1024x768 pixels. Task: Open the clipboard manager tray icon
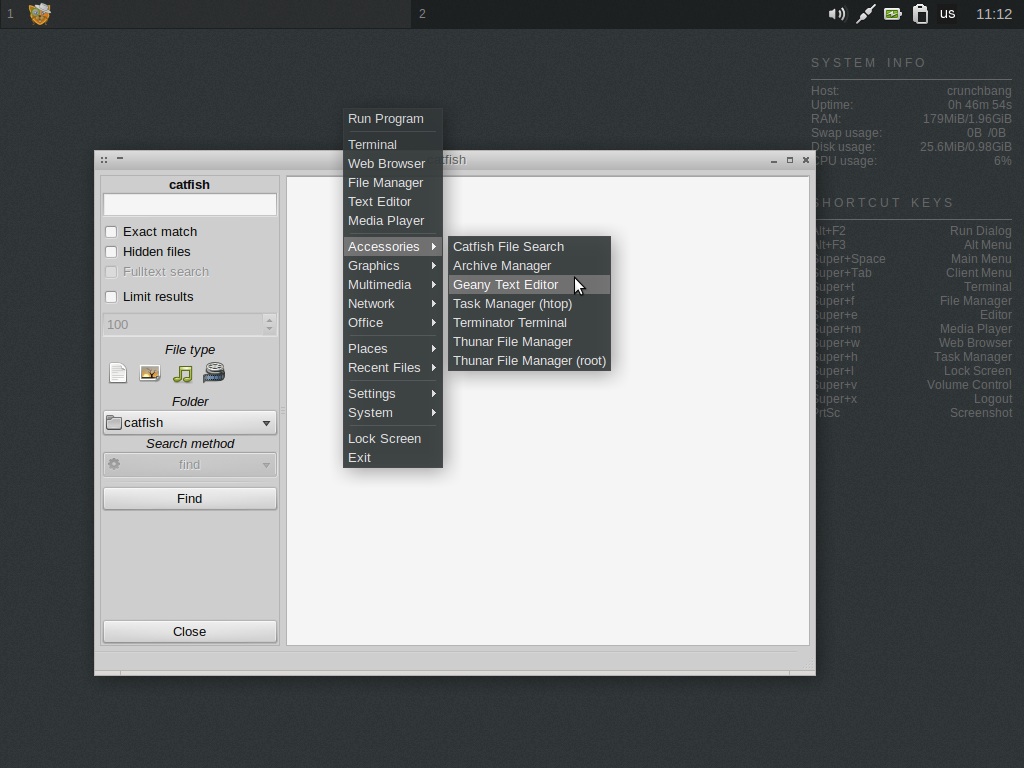tap(920, 14)
